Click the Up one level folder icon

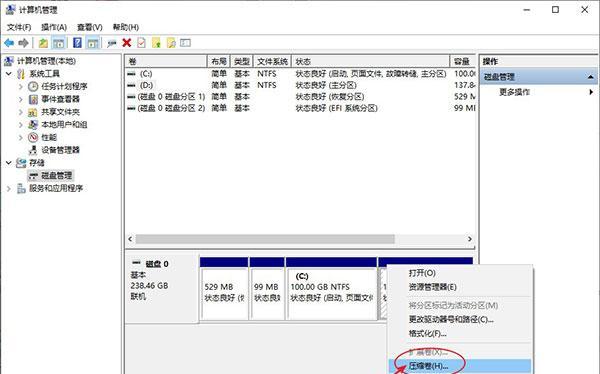click(43, 43)
